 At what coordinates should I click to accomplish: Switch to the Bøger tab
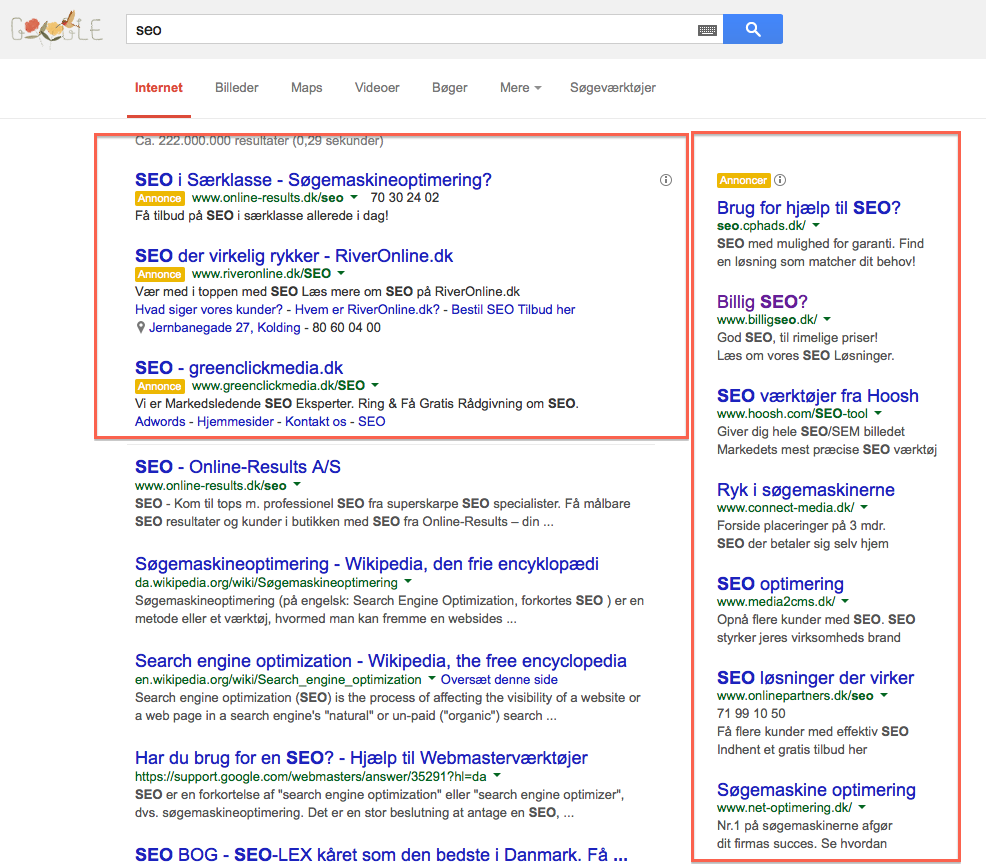pyautogui.click(x=450, y=87)
